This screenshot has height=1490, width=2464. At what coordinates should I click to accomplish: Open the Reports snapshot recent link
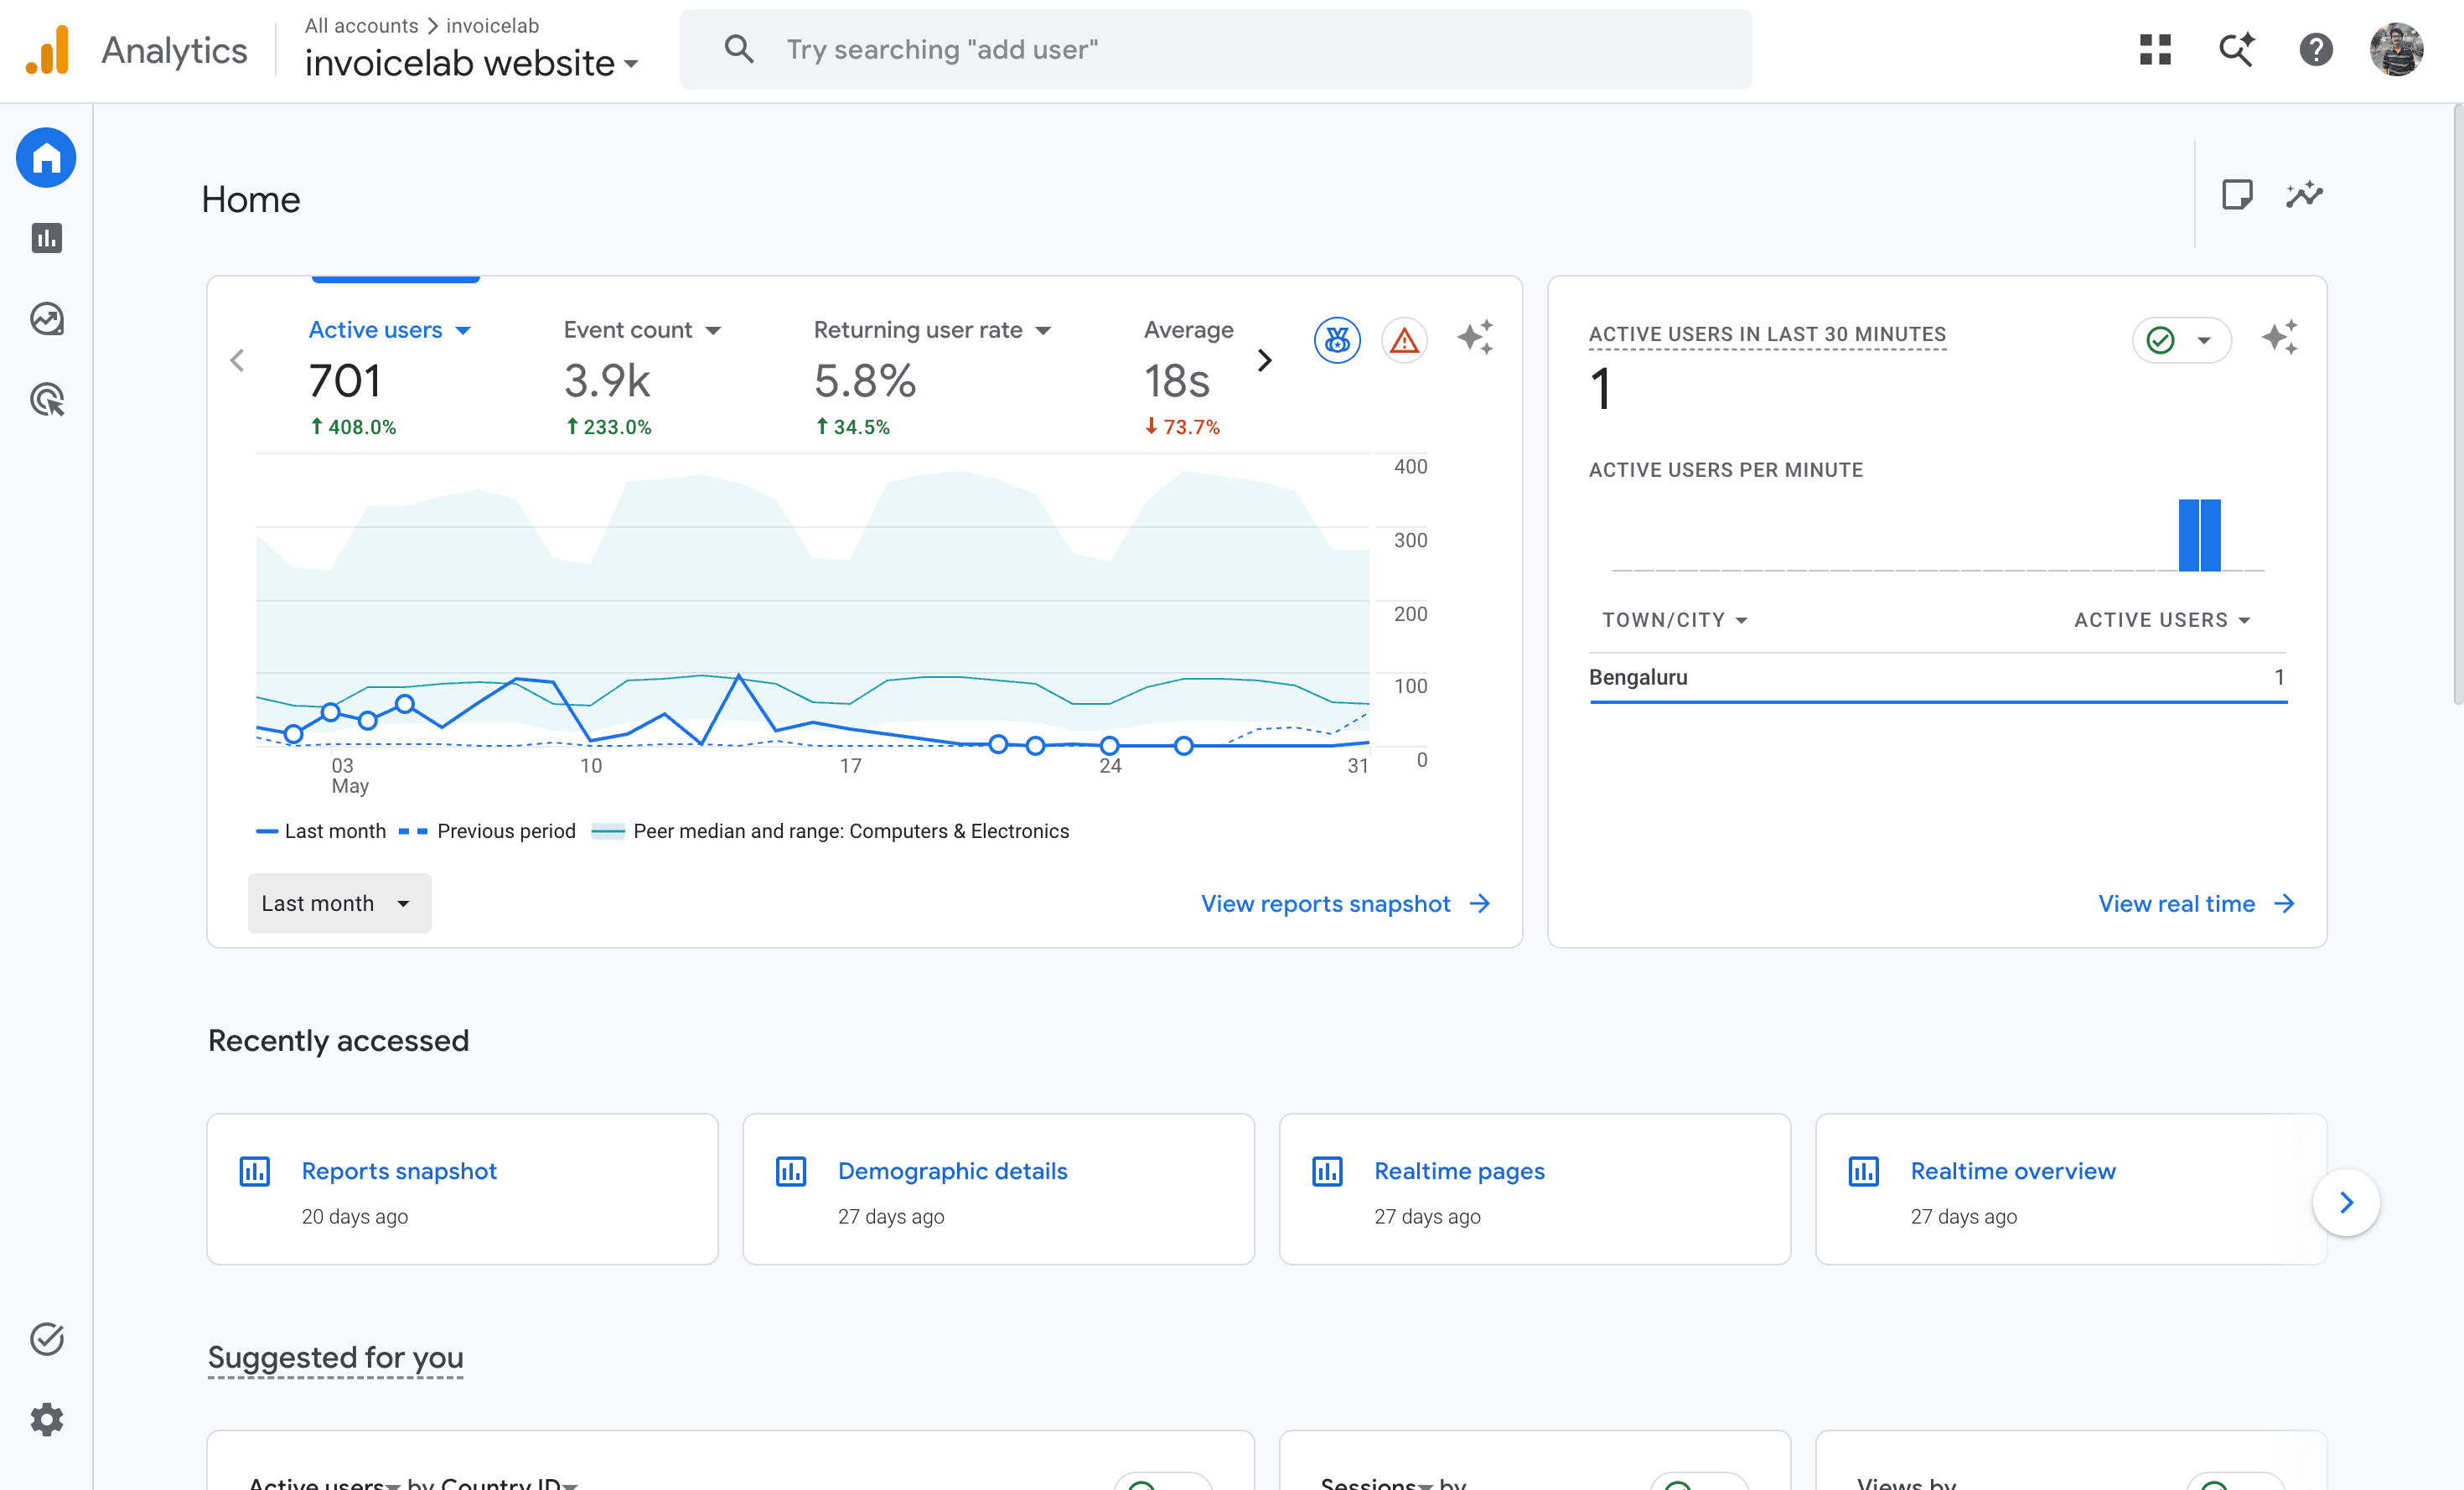tap(399, 1171)
